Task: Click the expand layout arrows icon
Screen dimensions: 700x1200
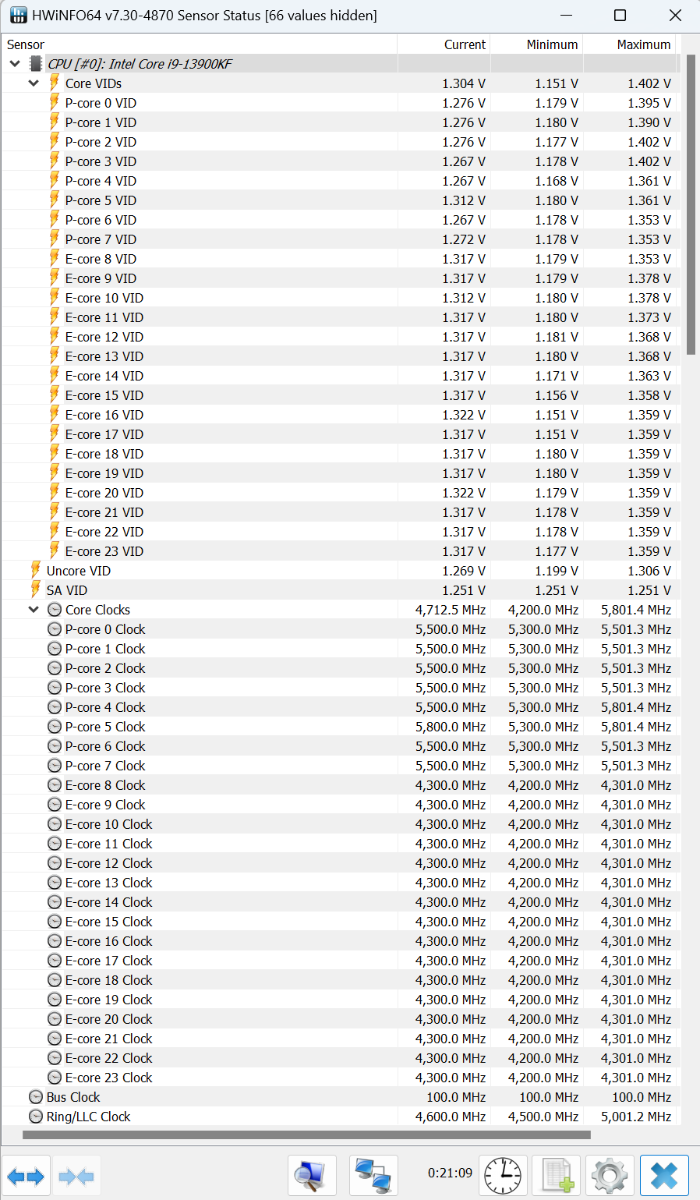Action: coord(26,1175)
